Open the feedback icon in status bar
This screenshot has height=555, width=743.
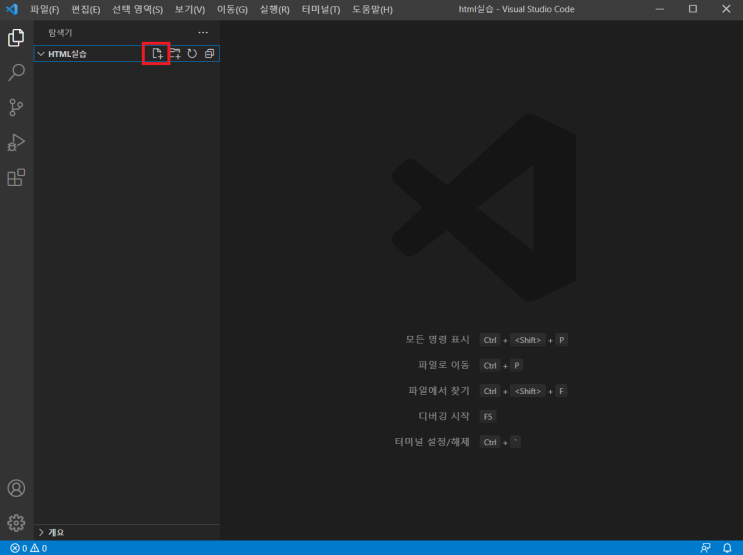706,548
